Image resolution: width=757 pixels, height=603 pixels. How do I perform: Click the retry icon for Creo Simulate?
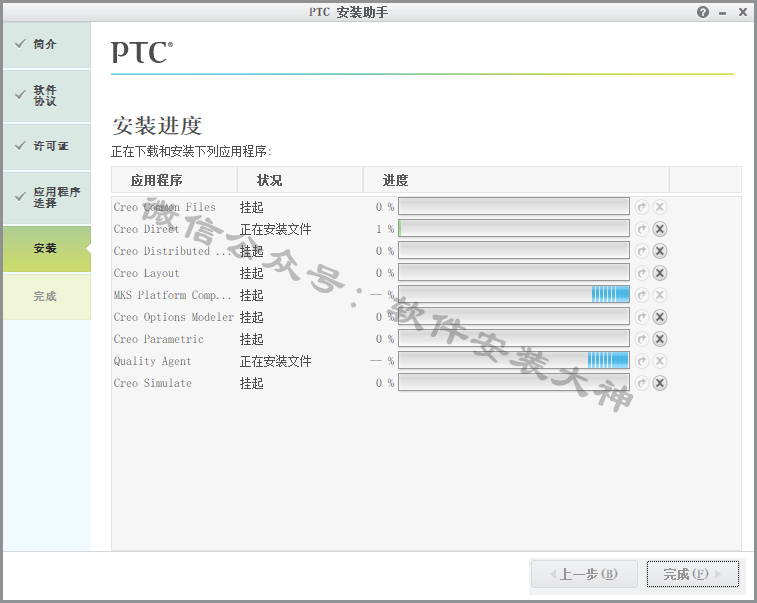(642, 383)
